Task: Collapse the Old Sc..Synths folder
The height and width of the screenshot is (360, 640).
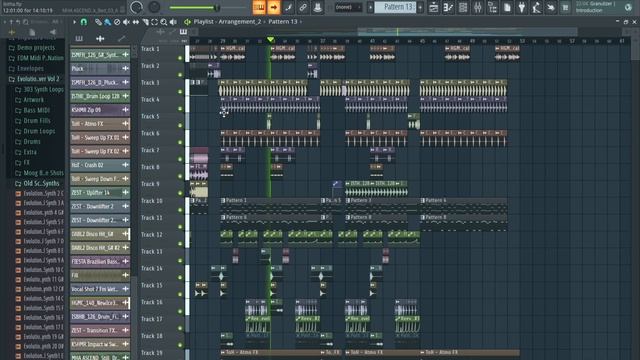Action: pos(37,183)
